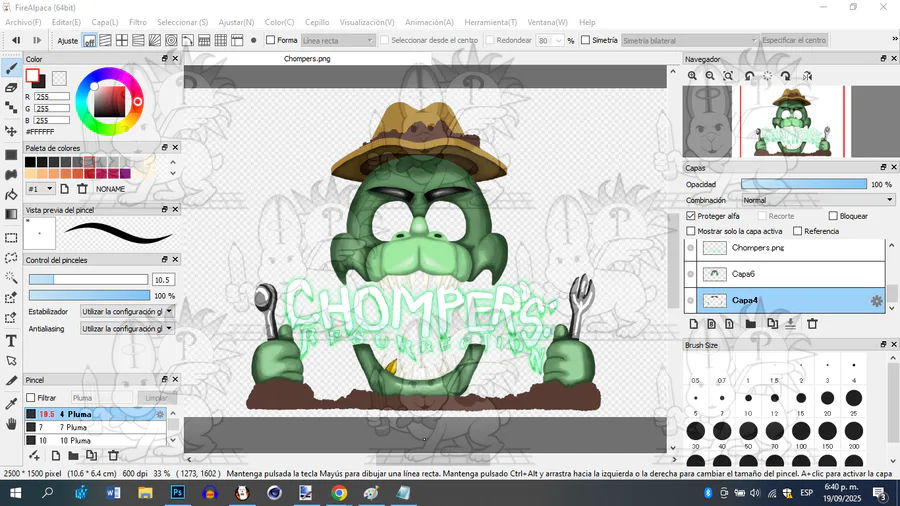Open the Combinación Normal blend dropdown

point(817,200)
